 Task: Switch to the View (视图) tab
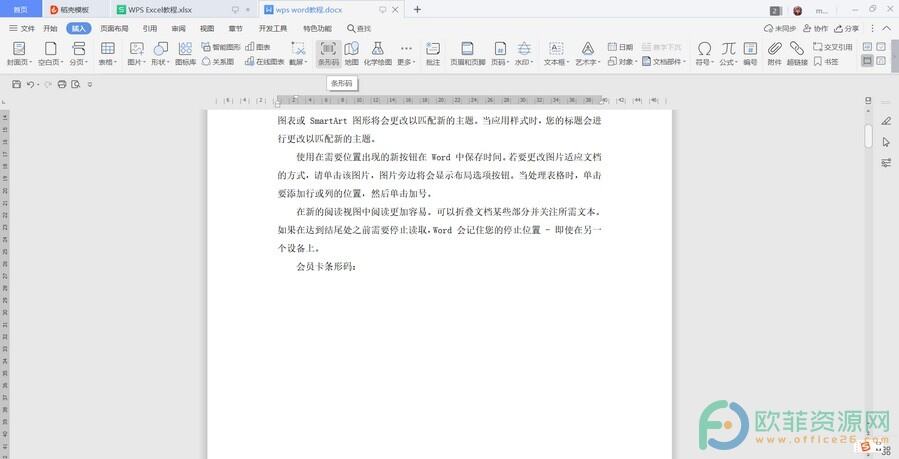click(207, 28)
